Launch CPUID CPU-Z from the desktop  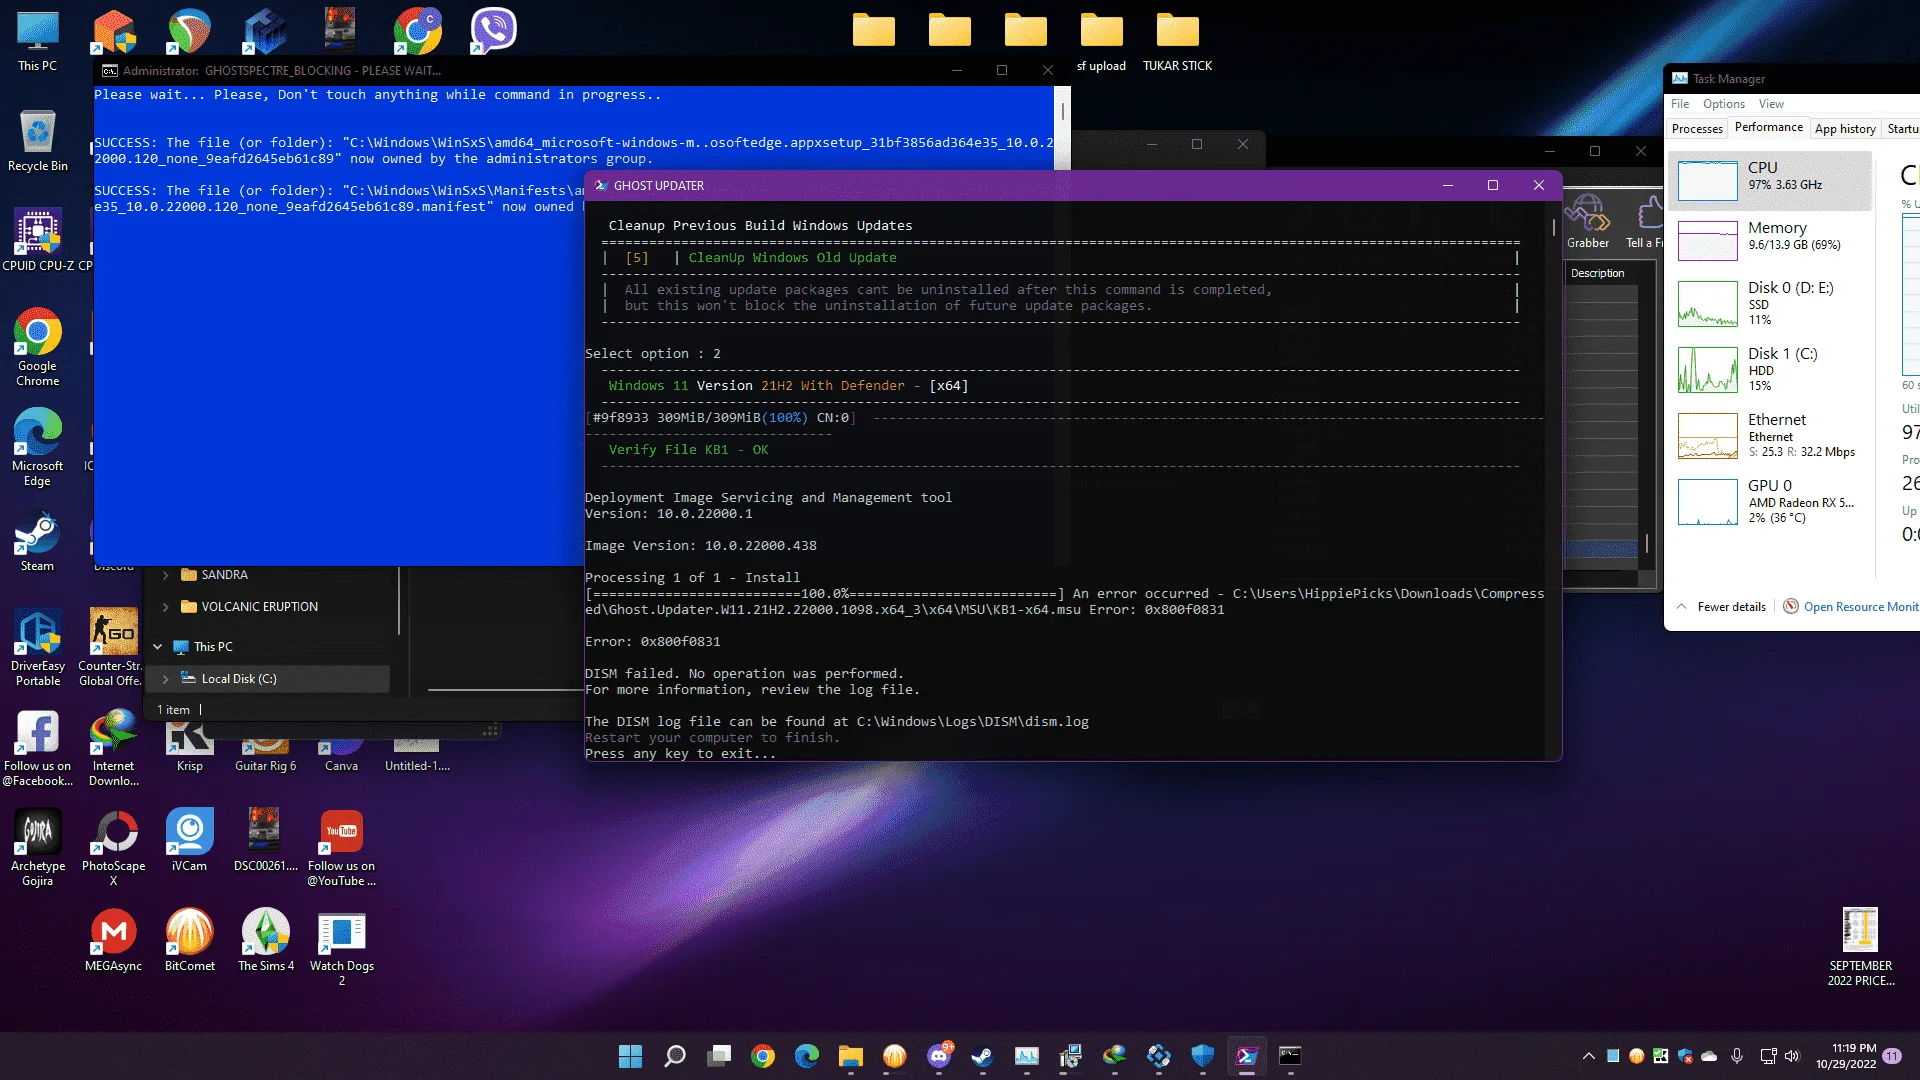pos(38,240)
